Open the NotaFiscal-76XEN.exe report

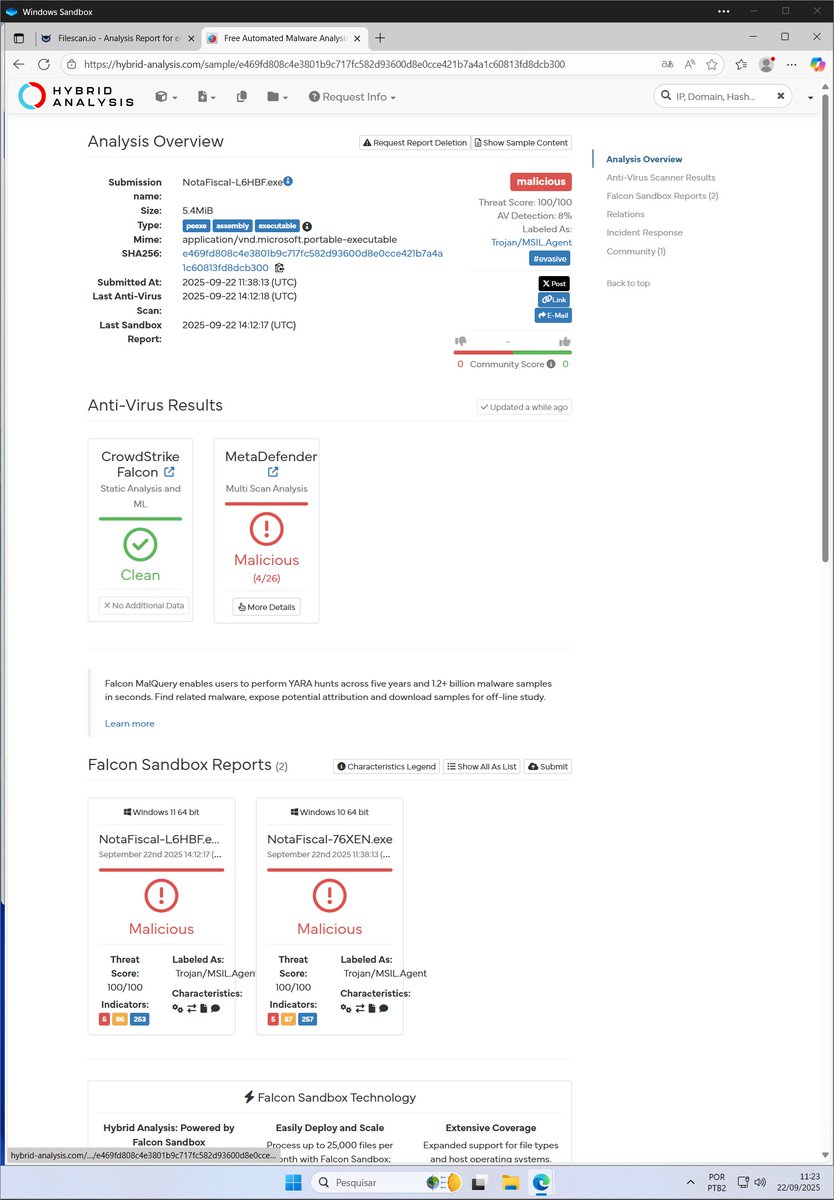(x=330, y=839)
